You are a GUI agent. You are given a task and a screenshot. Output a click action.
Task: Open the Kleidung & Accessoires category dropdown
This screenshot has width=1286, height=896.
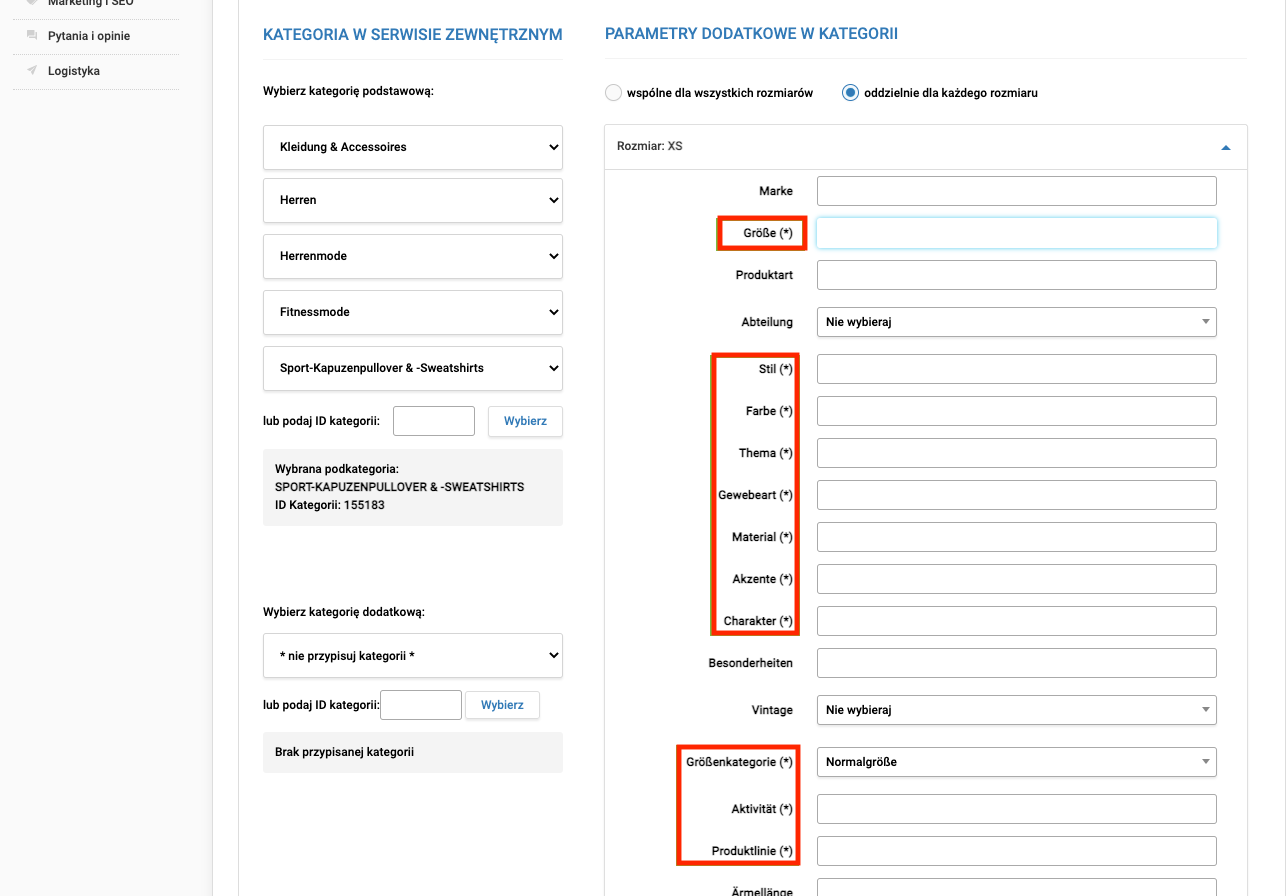413,147
